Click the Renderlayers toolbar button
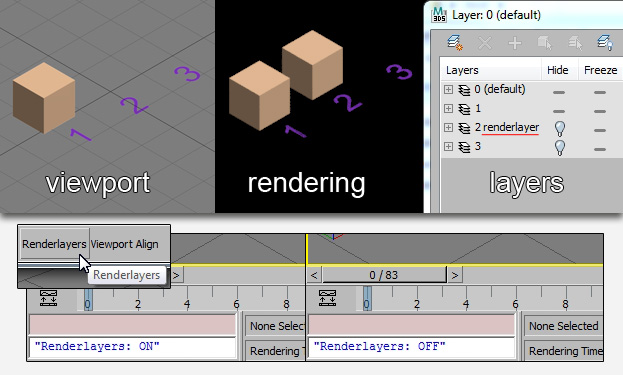The width and height of the screenshot is (623, 375). (x=54, y=244)
